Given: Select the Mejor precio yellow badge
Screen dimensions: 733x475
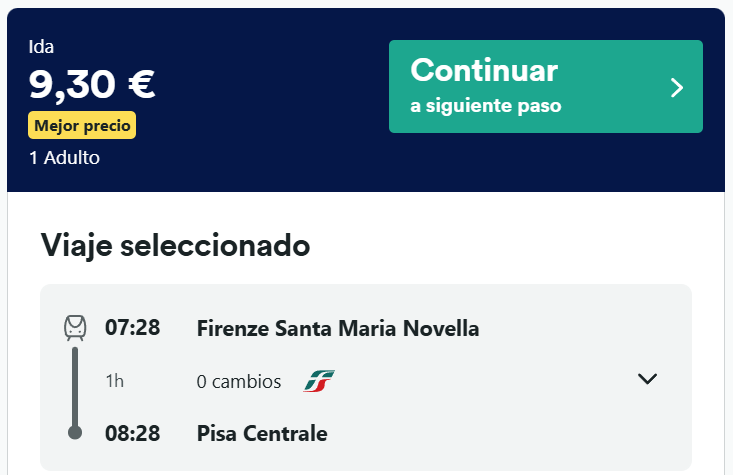Looking at the screenshot, I should coord(82,125).
